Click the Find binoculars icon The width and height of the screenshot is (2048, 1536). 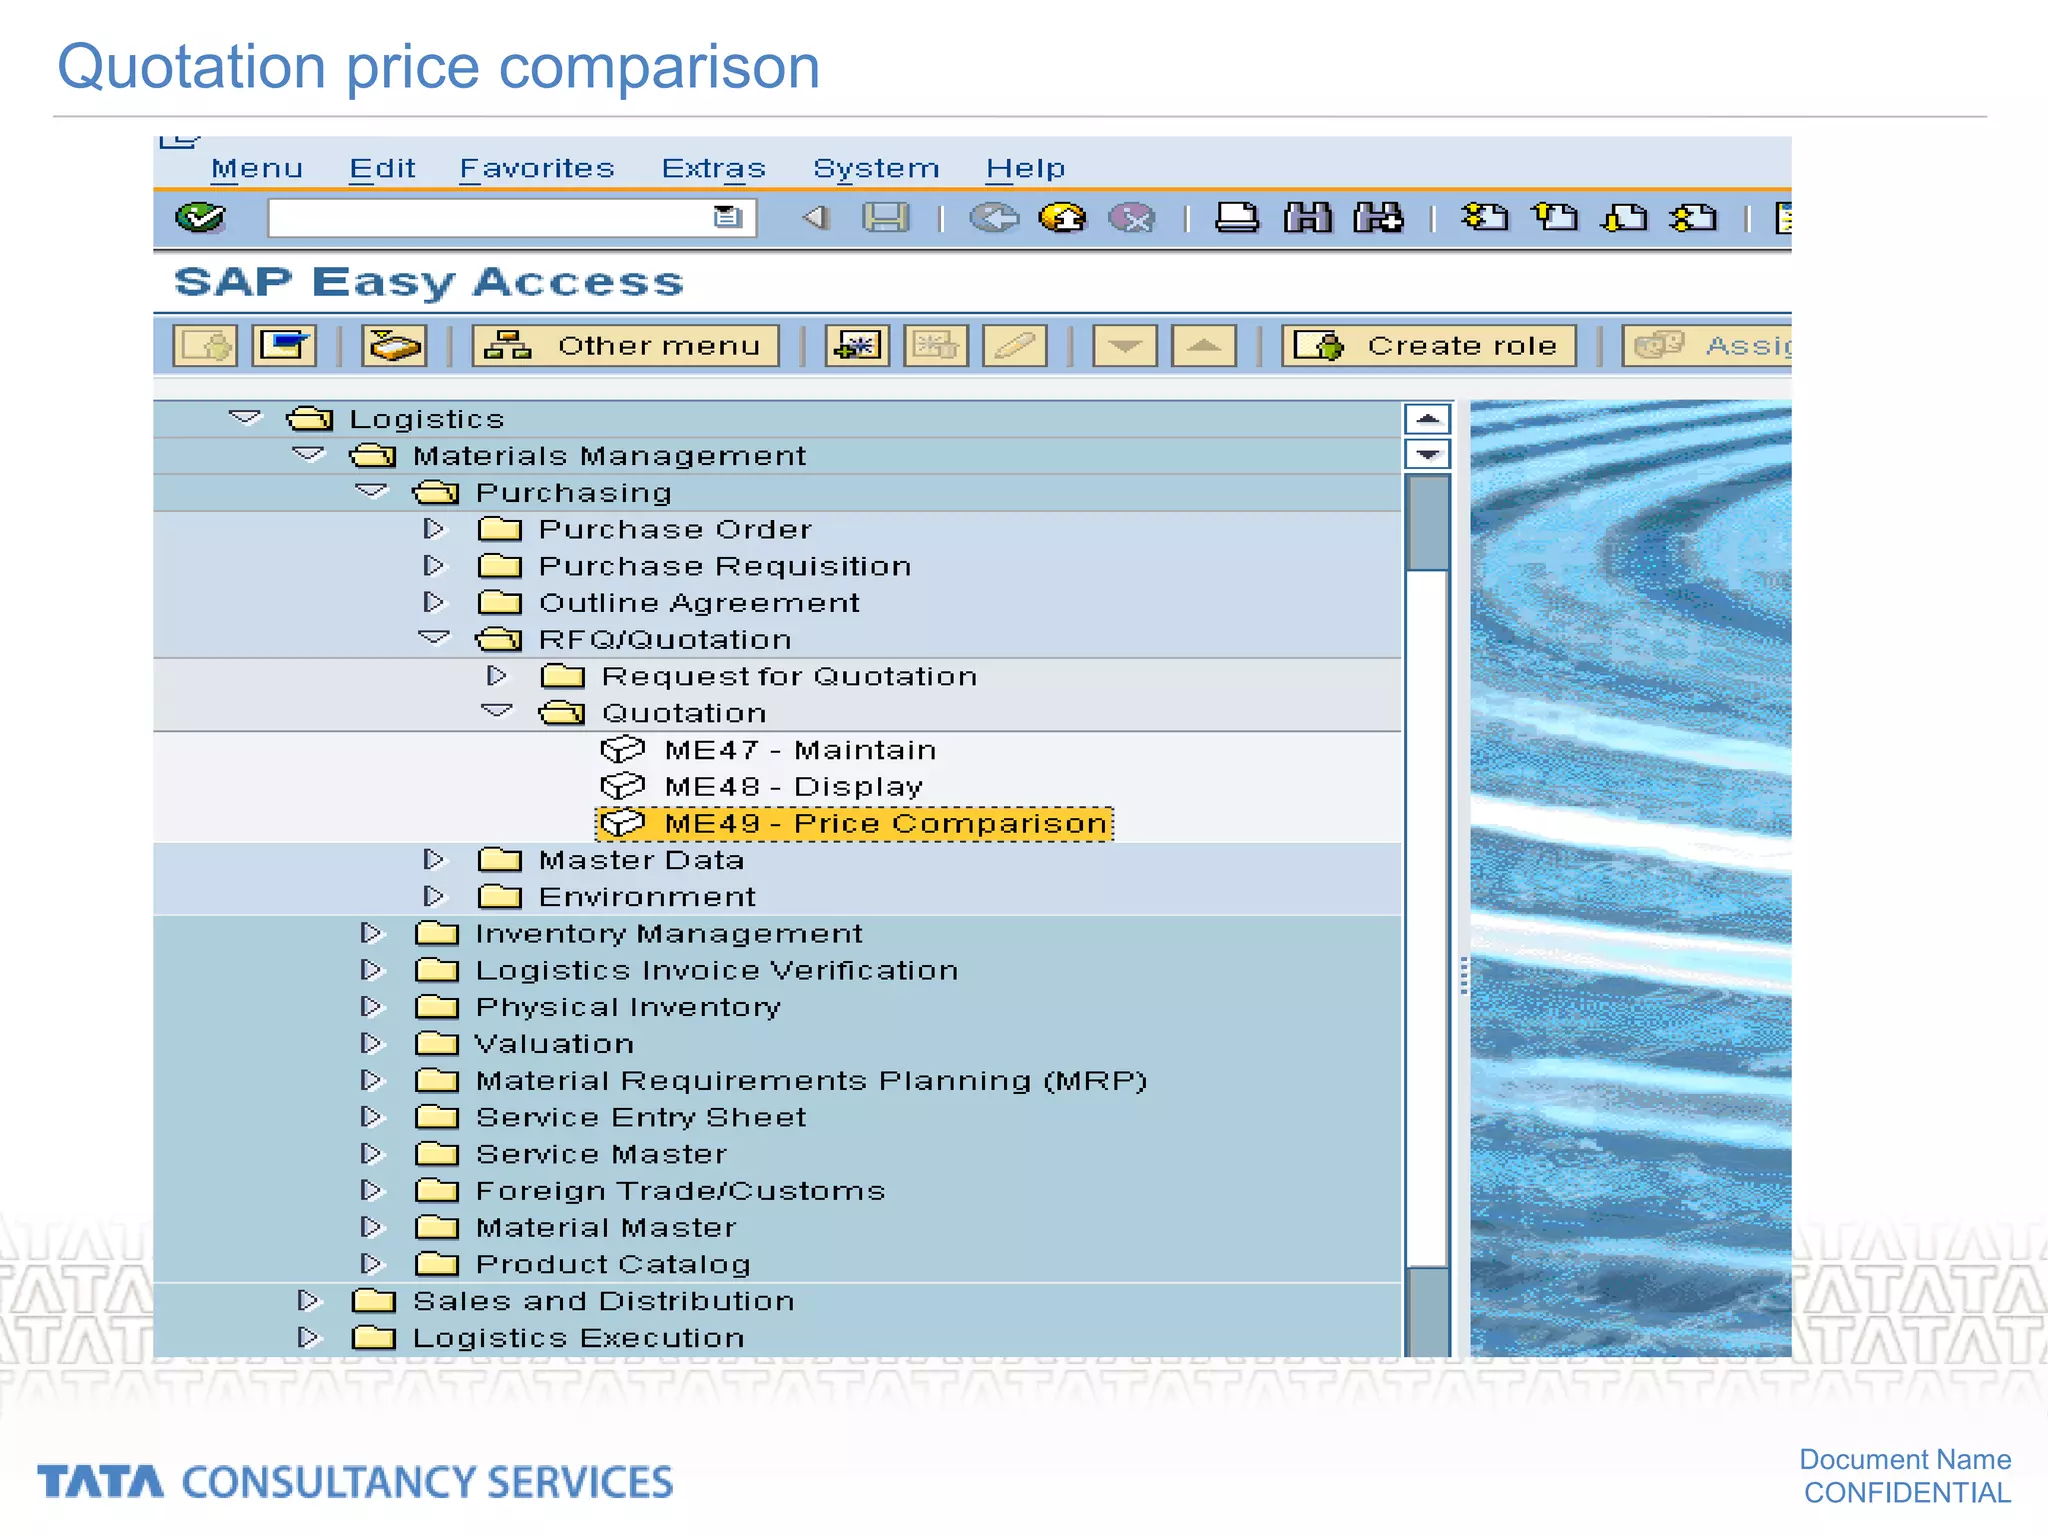1308,217
